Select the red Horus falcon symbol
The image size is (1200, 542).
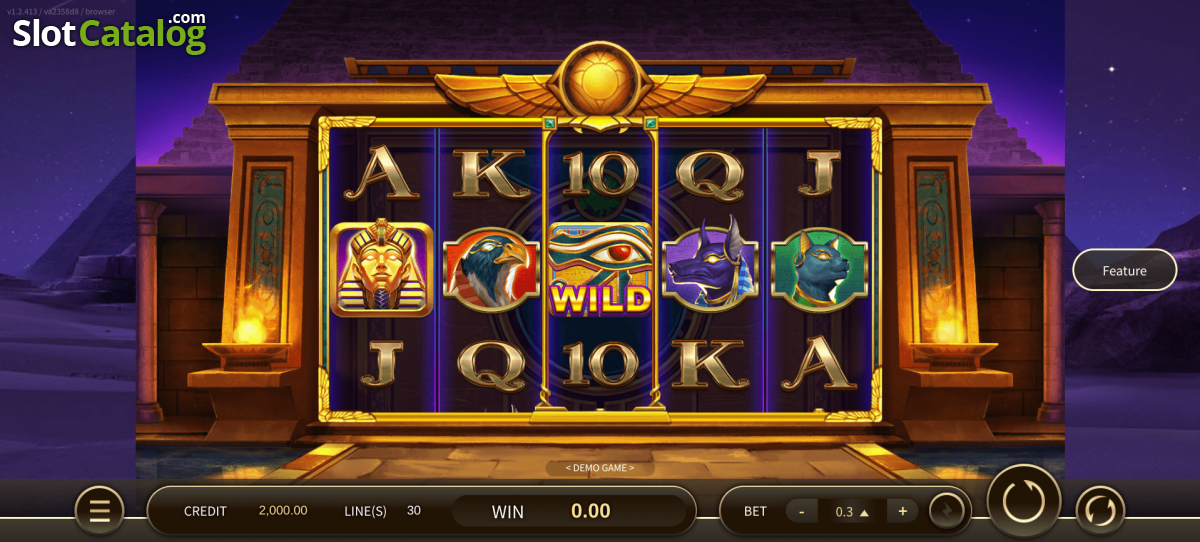[489, 269]
